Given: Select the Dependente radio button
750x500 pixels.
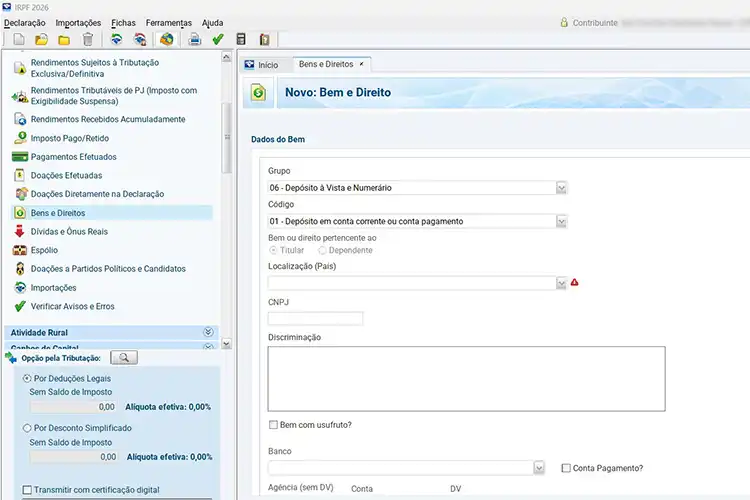Looking at the screenshot, I should click(322, 250).
